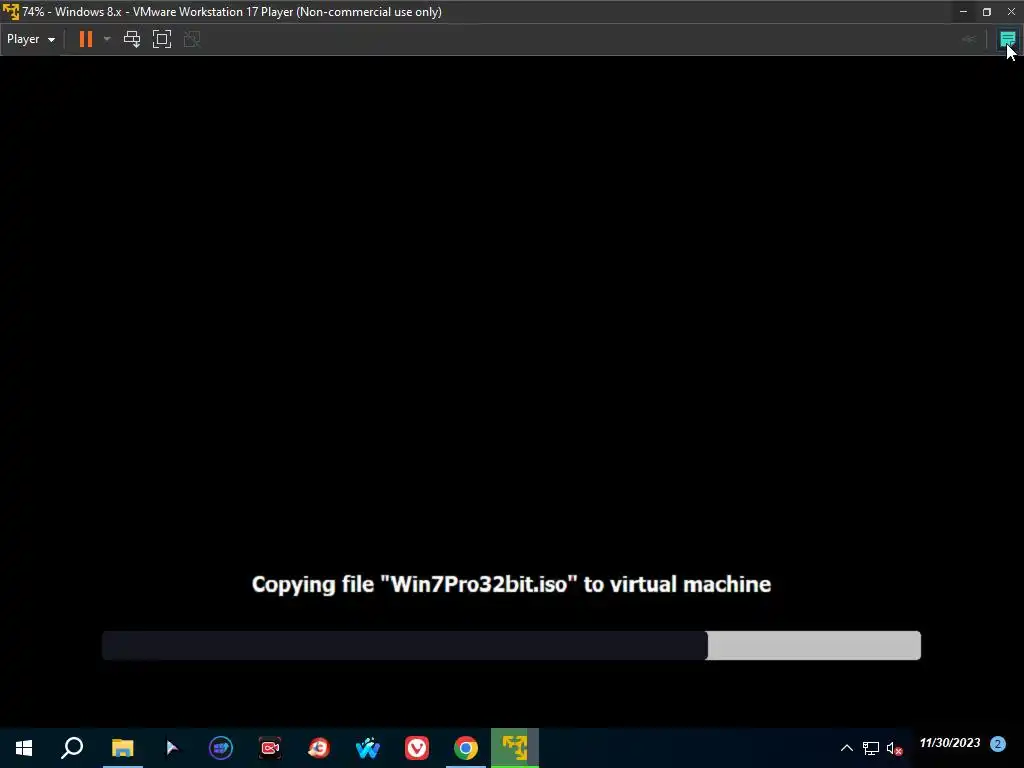
Task: Send Ctrl+Alt+Del to virtual machine
Action: pos(132,39)
